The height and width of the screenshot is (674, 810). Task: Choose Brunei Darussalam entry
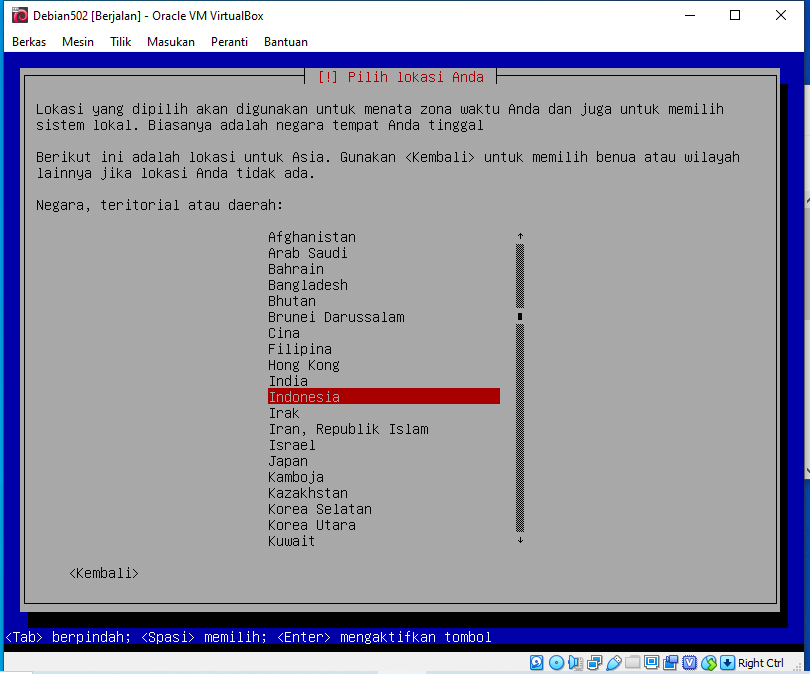pyautogui.click(x=384, y=317)
